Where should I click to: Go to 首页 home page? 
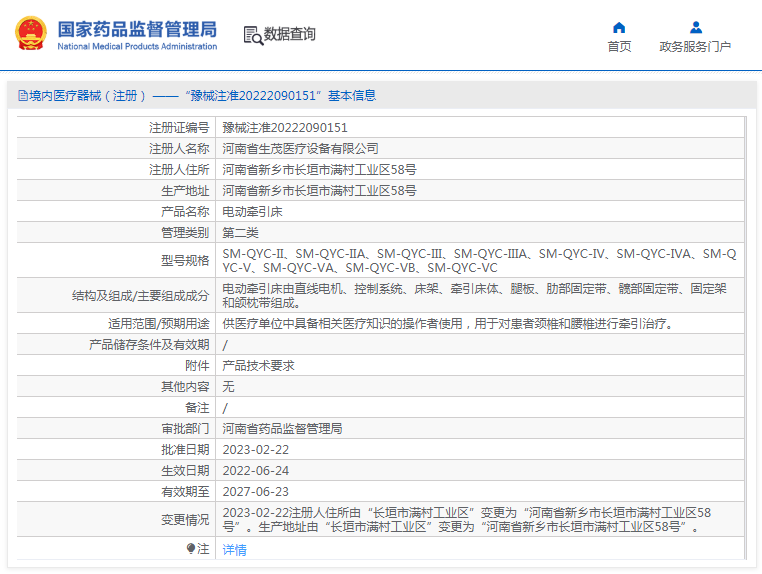619,47
